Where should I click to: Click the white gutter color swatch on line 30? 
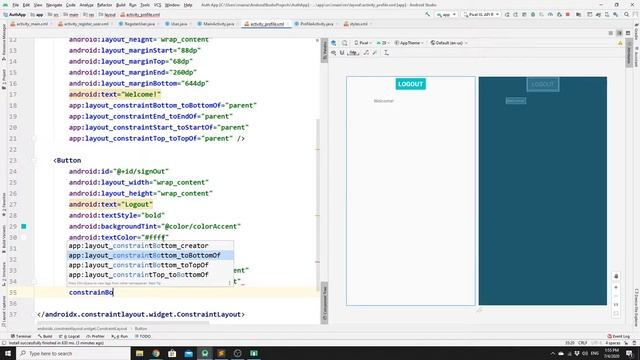pos(24,238)
